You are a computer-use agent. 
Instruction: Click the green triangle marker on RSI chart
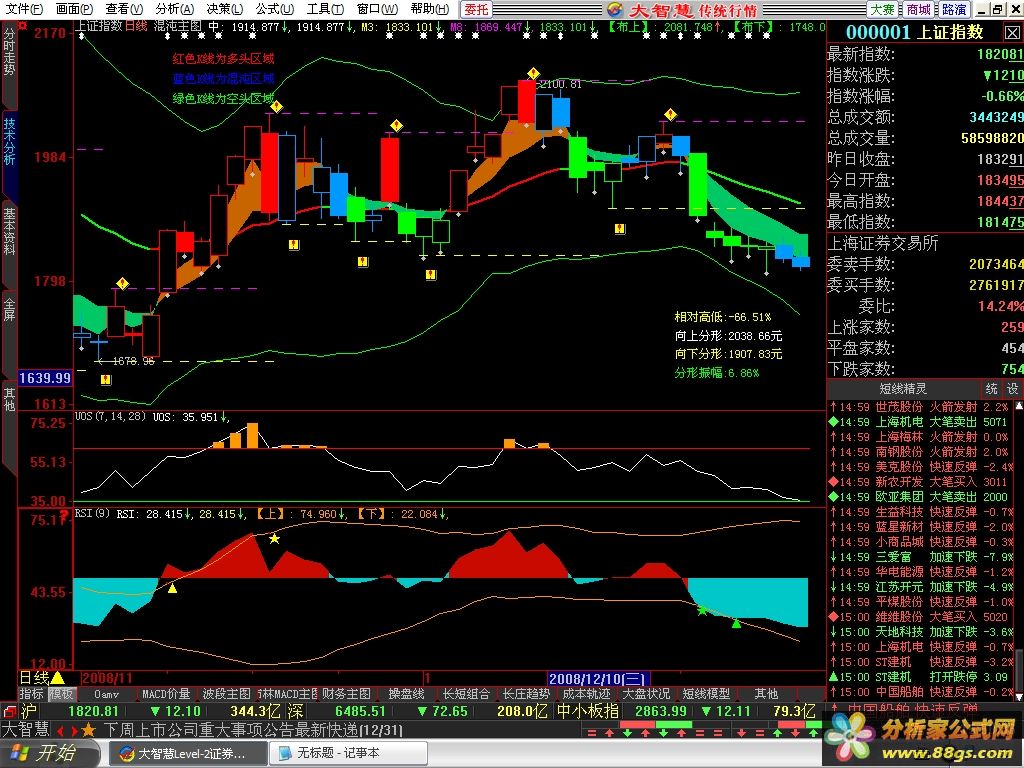[x=737, y=624]
